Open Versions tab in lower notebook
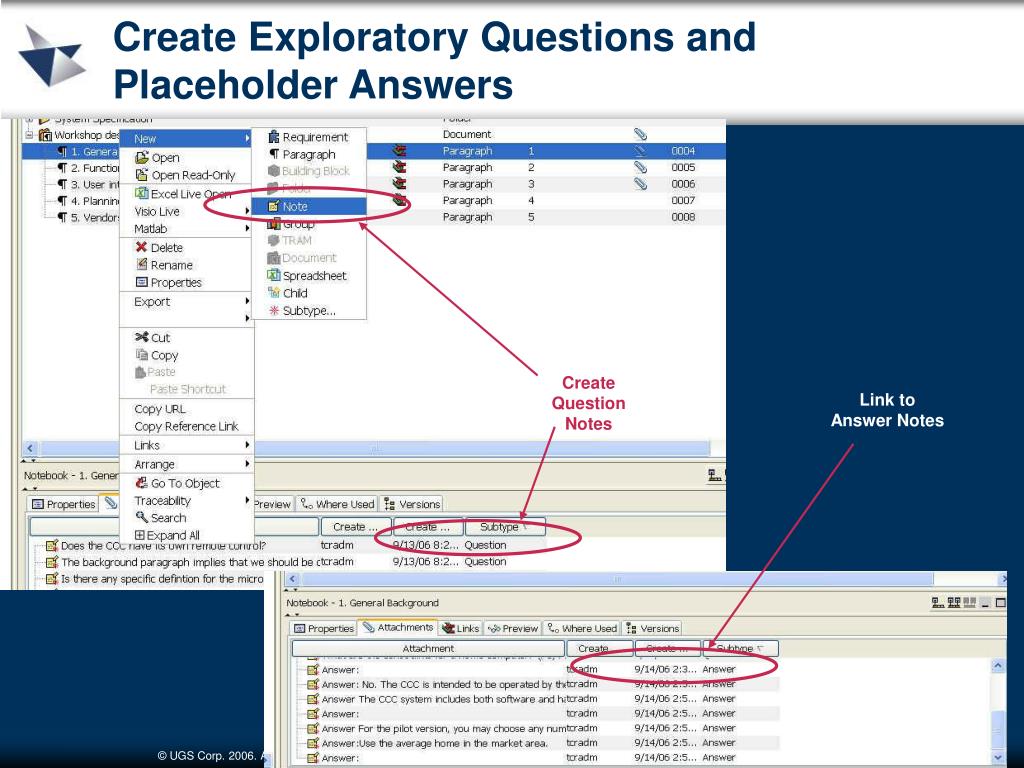Screen dimensions: 1024x768 pyautogui.click(x=652, y=628)
